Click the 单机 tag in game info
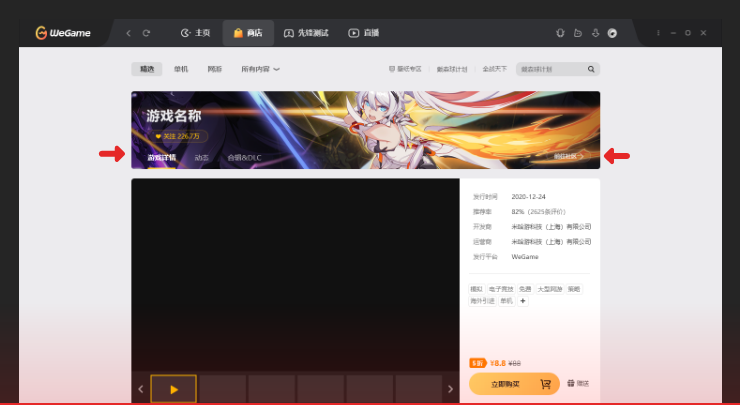The width and height of the screenshot is (740, 405). 506,301
